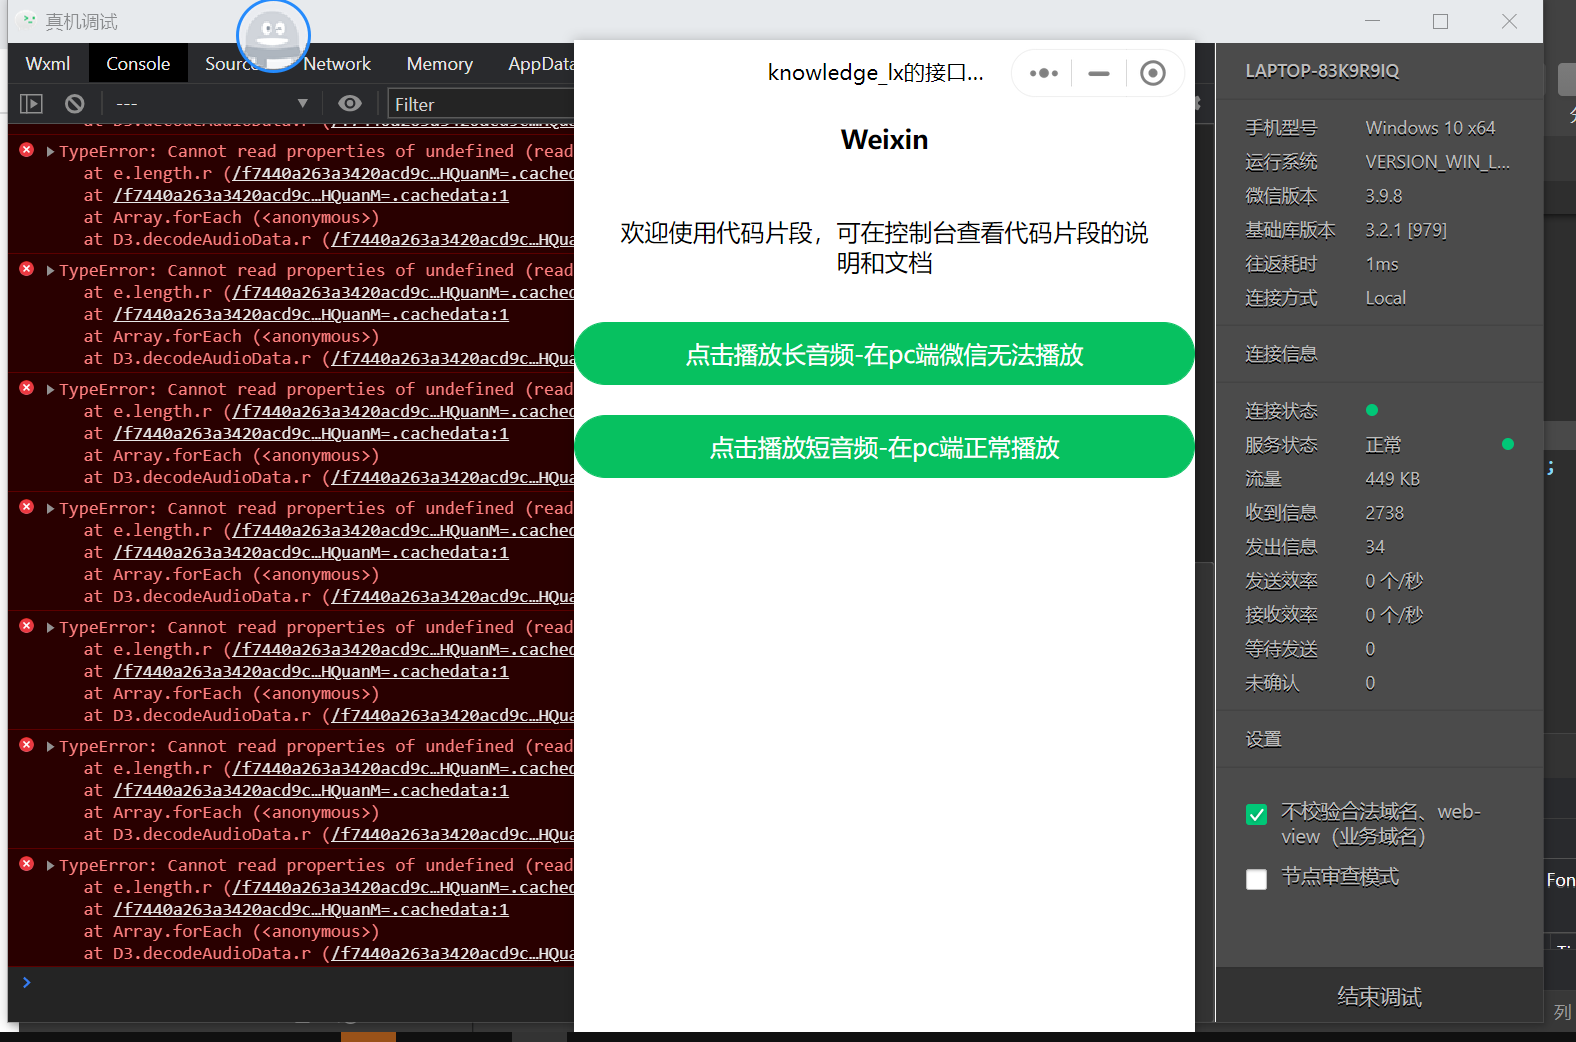Viewport: 1576px width, 1042px height.
Task: Expand the fifth TypeError entry triangle
Action: pos(50,628)
